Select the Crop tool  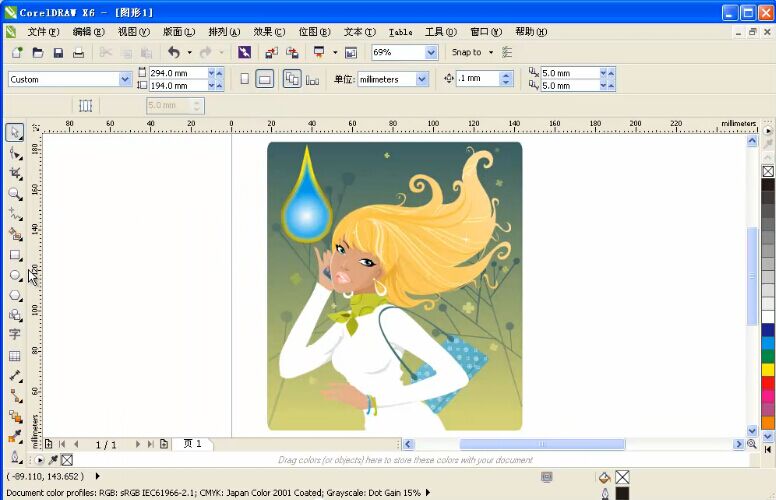tap(15, 173)
